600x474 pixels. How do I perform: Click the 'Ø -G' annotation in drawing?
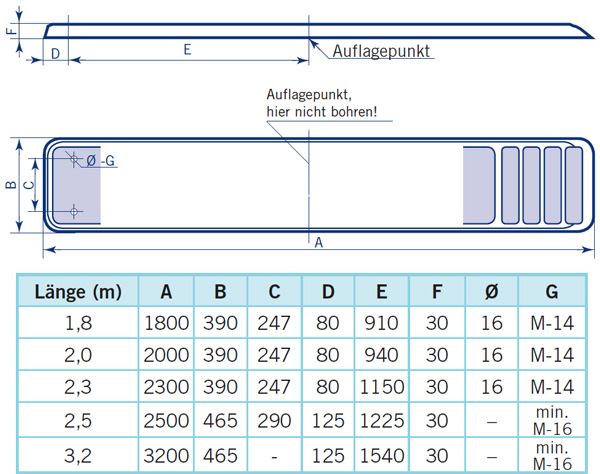(101, 161)
